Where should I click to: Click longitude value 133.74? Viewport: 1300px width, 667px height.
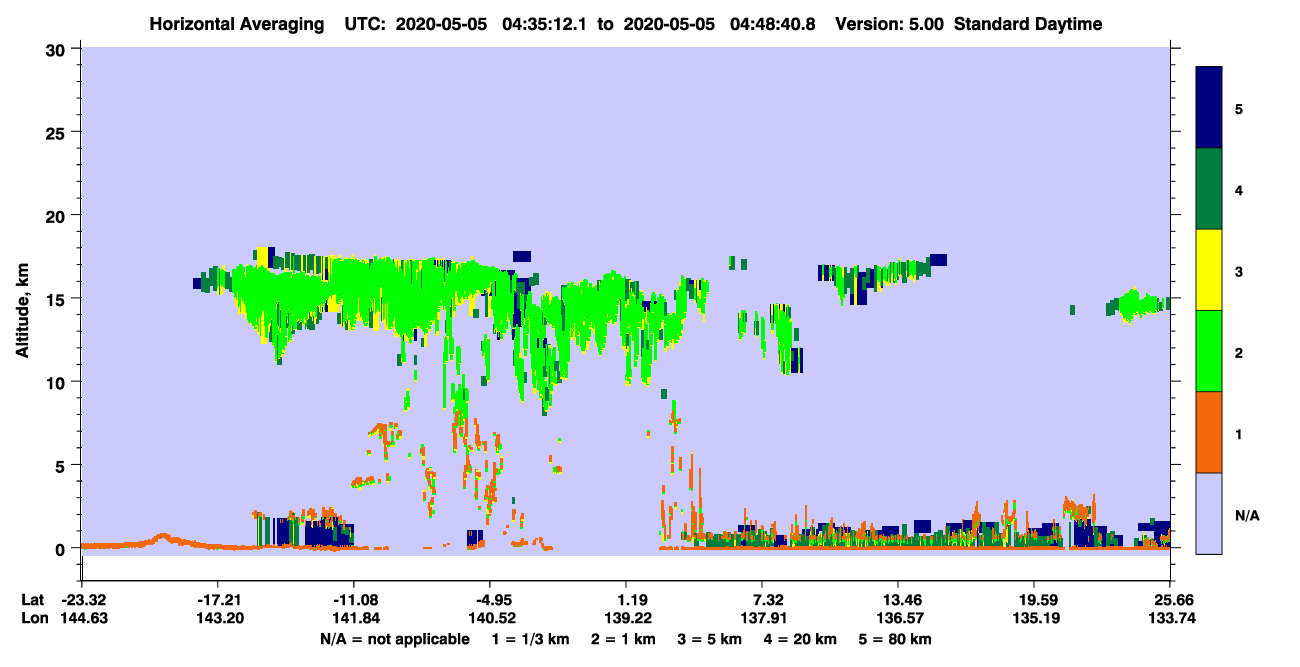[x=1170, y=618]
